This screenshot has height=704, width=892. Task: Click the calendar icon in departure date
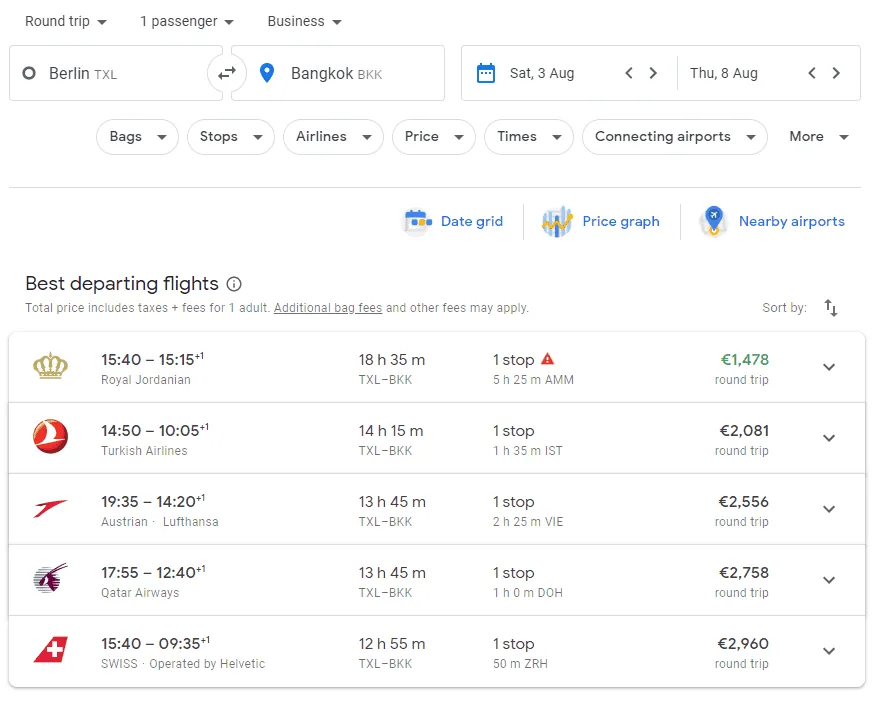486,73
